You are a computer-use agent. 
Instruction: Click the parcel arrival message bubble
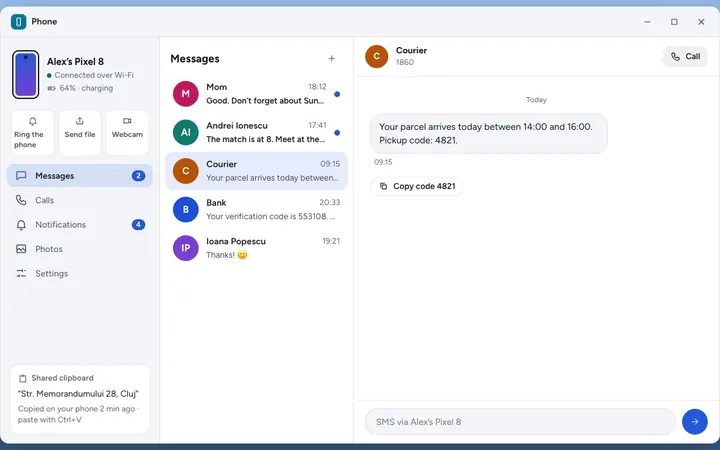pyautogui.click(x=489, y=134)
